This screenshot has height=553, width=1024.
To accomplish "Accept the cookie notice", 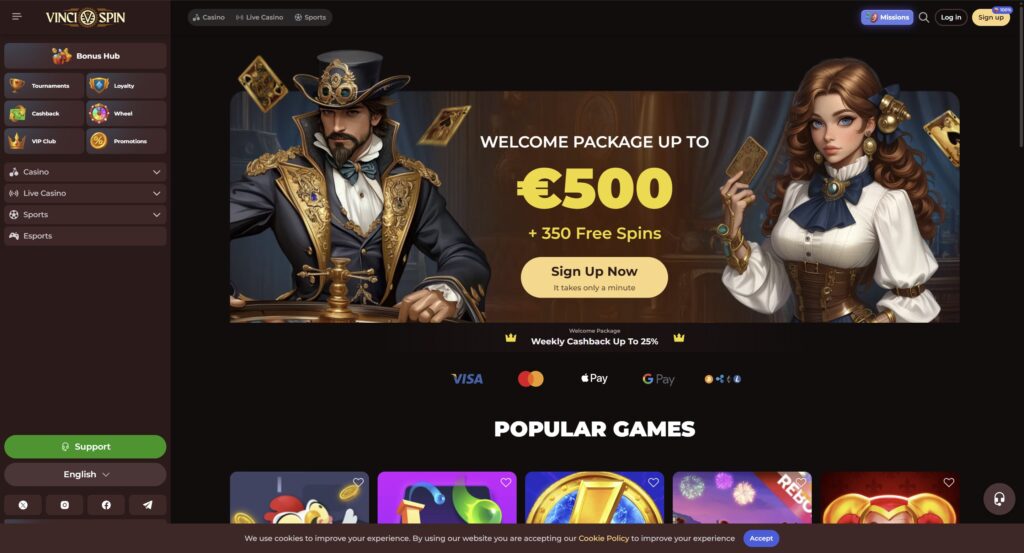I will pyautogui.click(x=761, y=539).
